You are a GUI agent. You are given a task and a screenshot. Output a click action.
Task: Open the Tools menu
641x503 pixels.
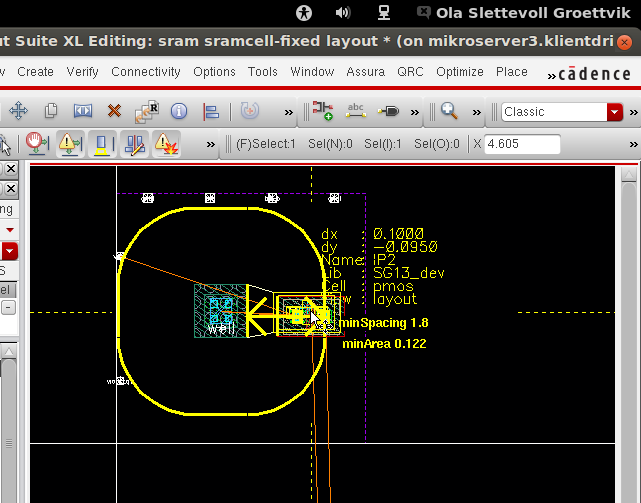point(262,72)
